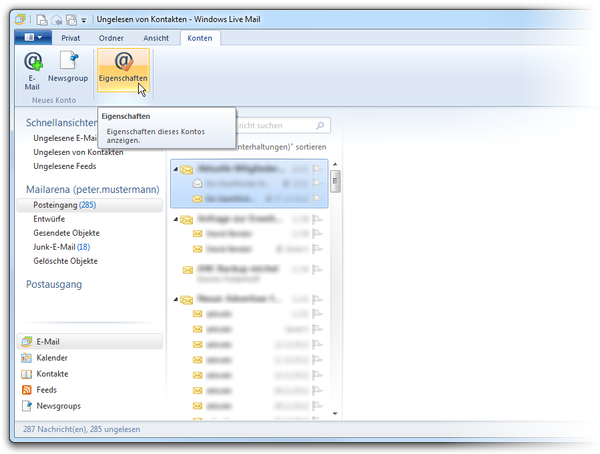Switch to the Ordner tab
The width and height of the screenshot is (600, 454).
(x=111, y=38)
